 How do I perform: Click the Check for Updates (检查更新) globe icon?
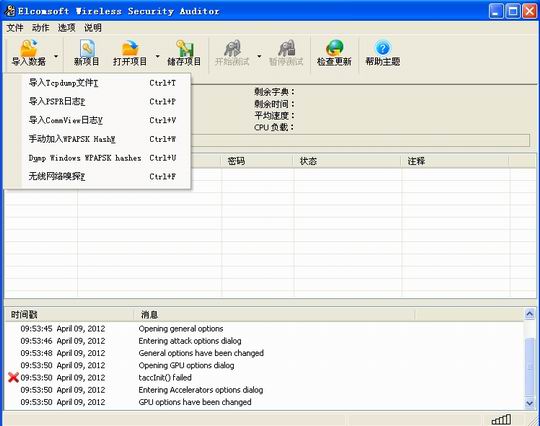[x=334, y=48]
